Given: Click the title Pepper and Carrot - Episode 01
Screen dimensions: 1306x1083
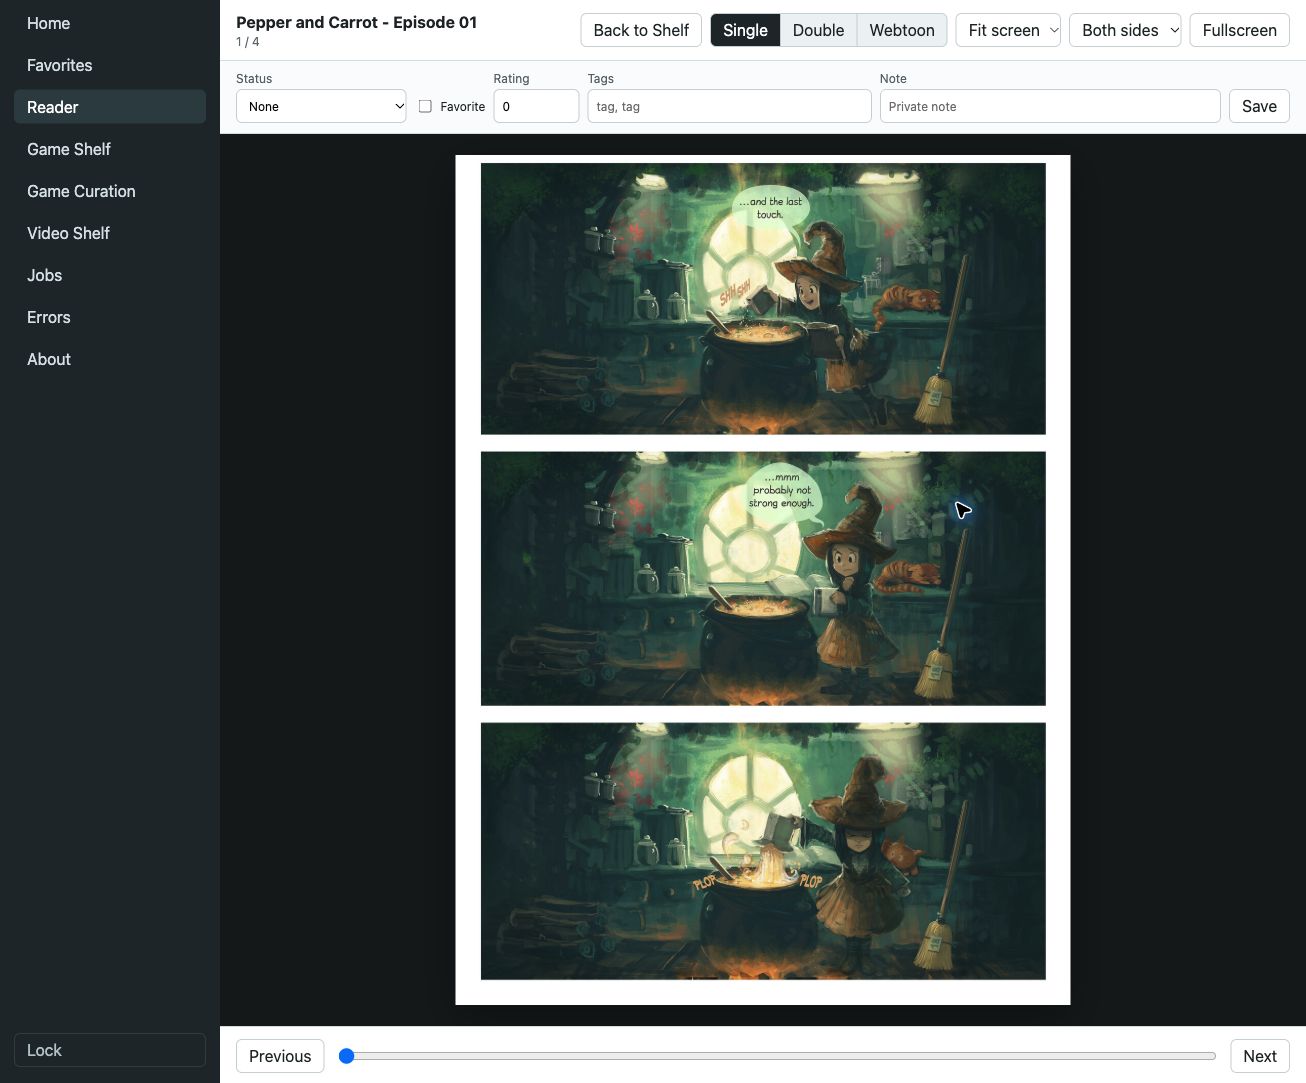Looking at the screenshot, I should point(356,22).
